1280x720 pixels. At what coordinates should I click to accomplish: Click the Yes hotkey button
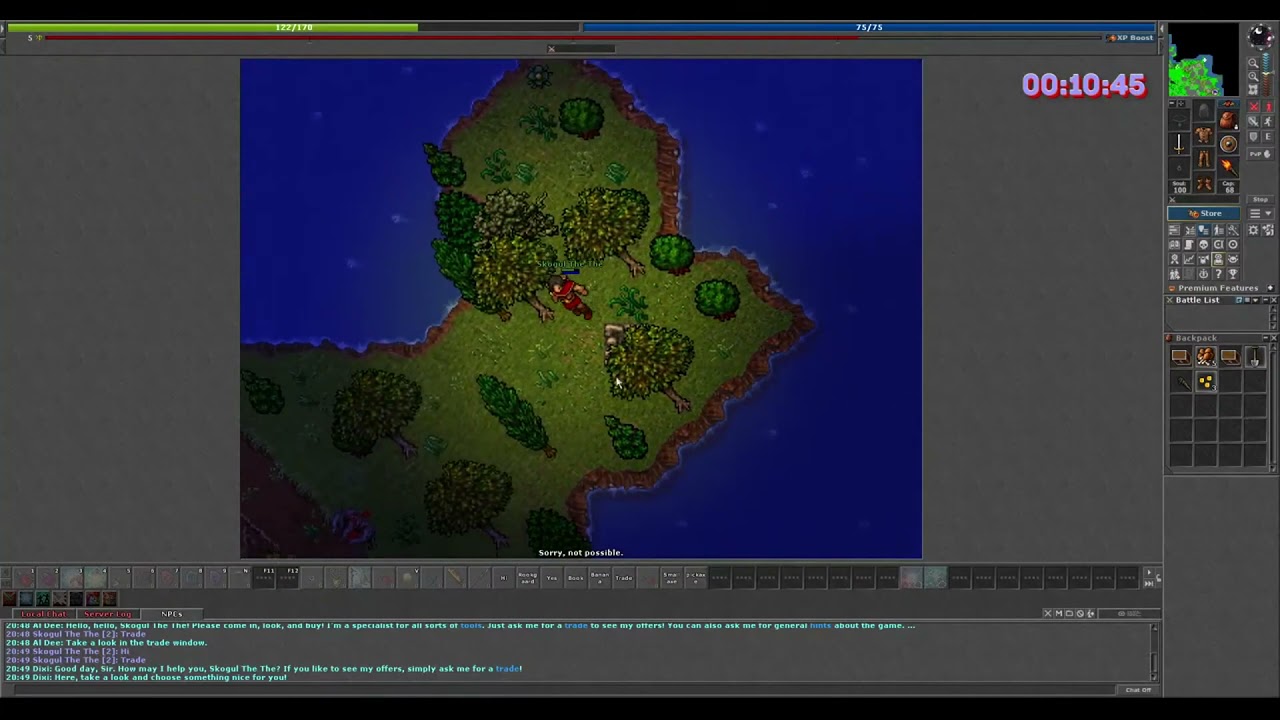[x=552, y=577]
